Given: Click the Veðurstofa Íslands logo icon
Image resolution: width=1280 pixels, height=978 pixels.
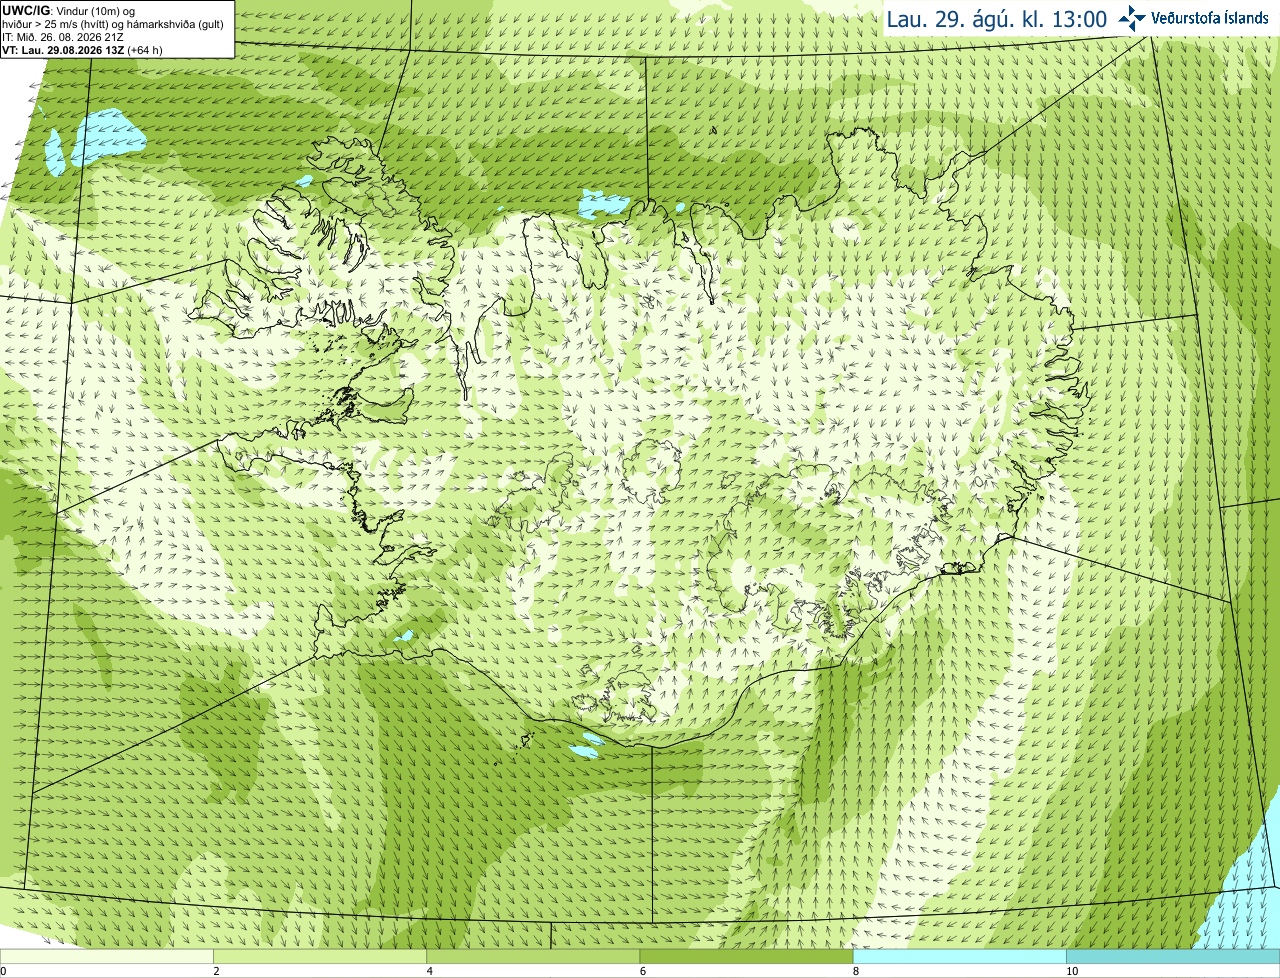Looking at the screenshot, I should click(1132, 18).
